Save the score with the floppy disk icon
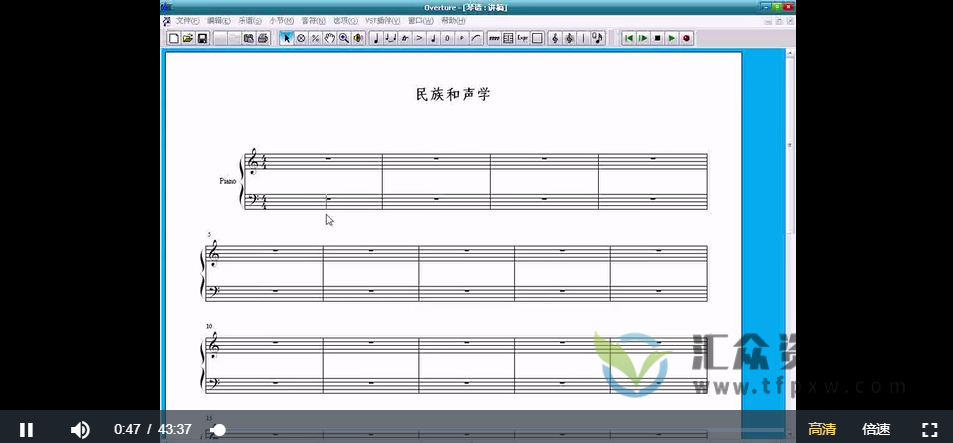Screen dimensions: 953x443 [202, 39]
